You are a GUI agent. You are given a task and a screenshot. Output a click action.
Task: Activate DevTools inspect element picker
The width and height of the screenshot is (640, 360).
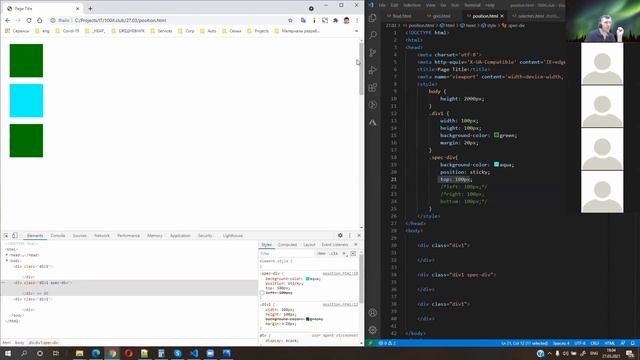tap(6, 236)
